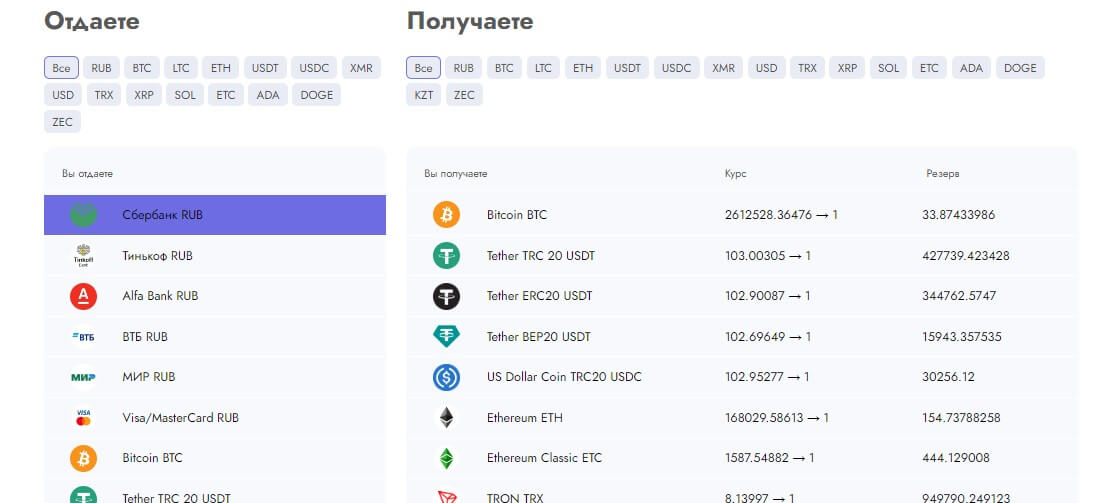This screenshot has width=1093, height=503.
Task: Choose Tether TRC 20 USDT to receive
Action: (x=540, y=256)
